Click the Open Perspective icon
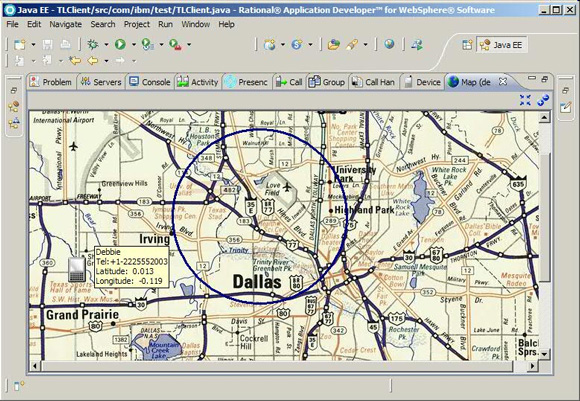This screenshot has height=401, width=580. [x=467, y=45]
